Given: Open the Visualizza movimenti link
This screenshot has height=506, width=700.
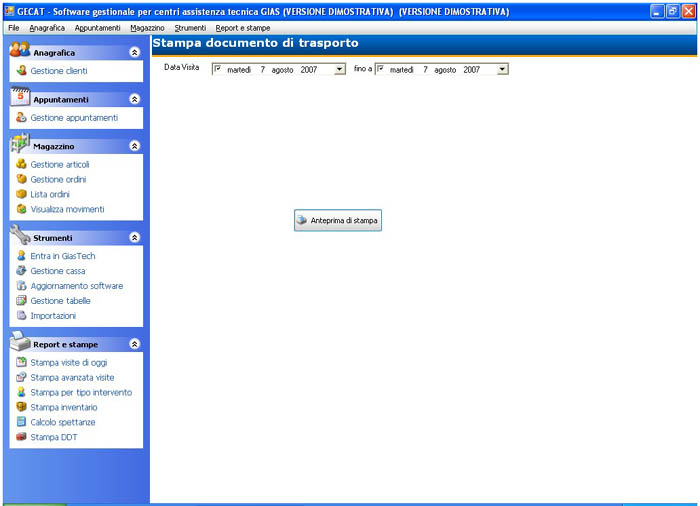Looking at the screenshot, I should click(x=67, y=209).
